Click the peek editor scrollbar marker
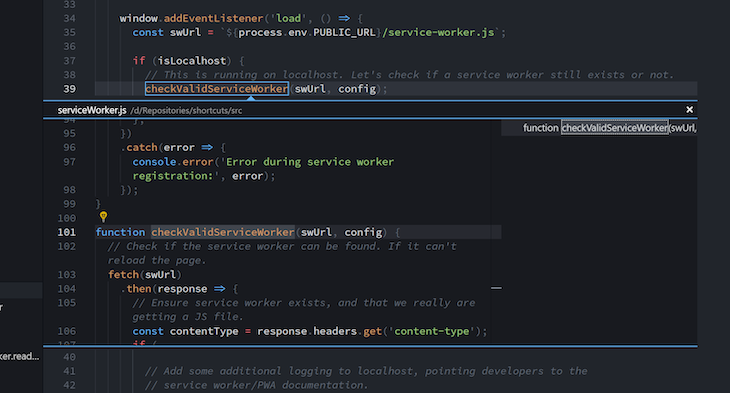Screen dimensions: 730x393 point(496,288)
